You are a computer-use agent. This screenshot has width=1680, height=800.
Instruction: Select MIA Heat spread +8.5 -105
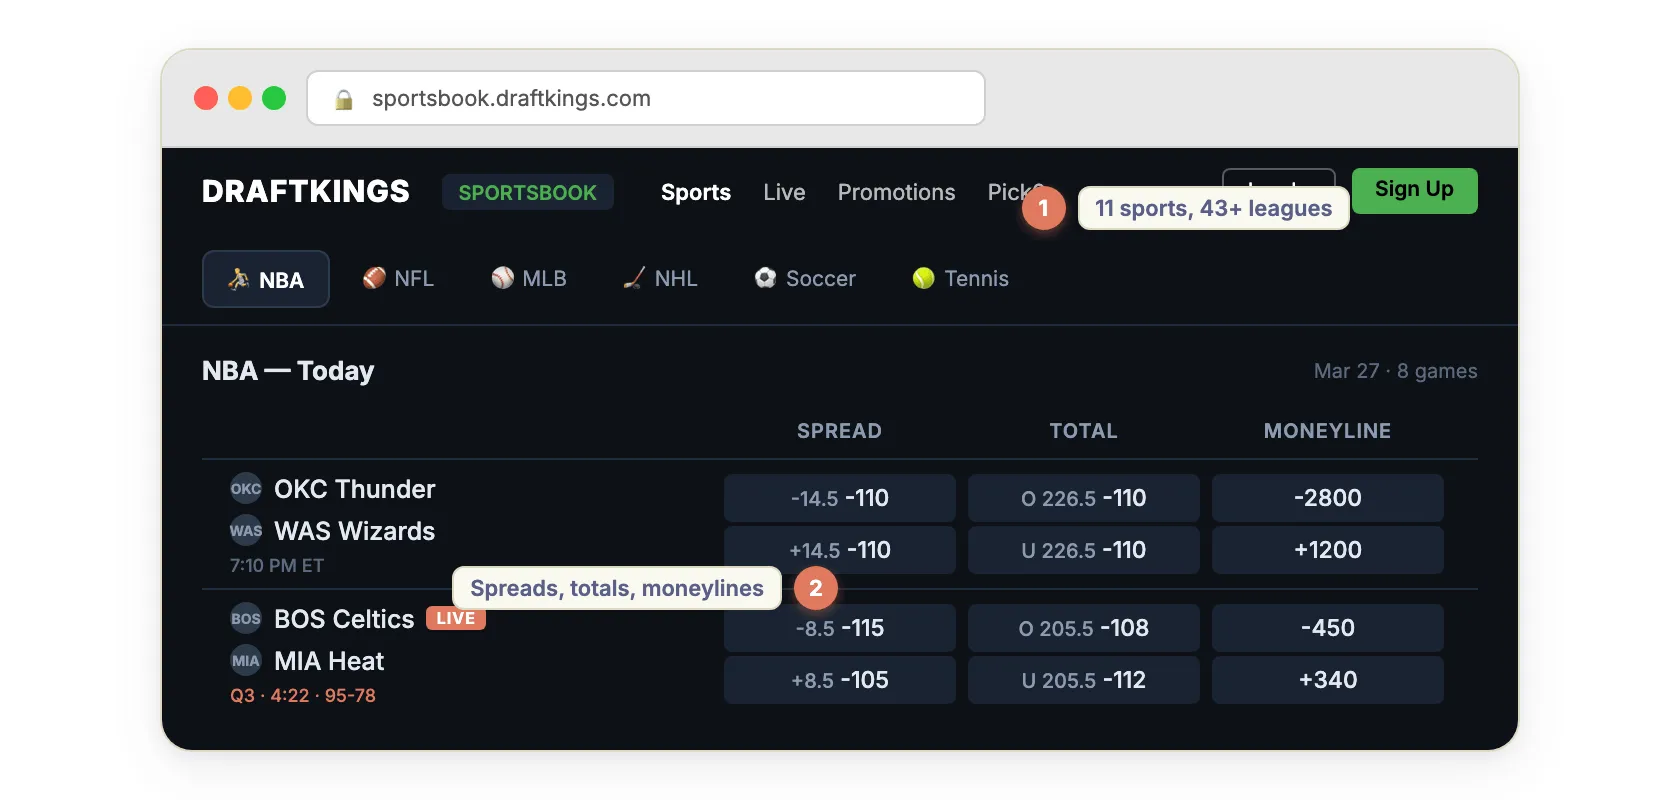[840, 680]
